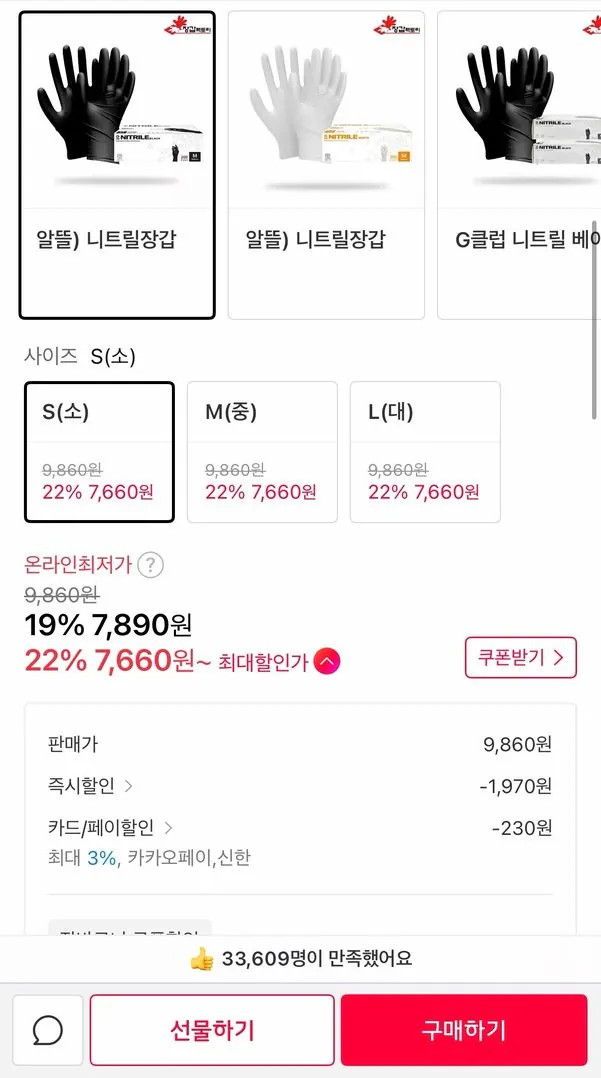This screenshot has height=1078, width=601.
Task: Select the M(중) size option
Action: 262,450
